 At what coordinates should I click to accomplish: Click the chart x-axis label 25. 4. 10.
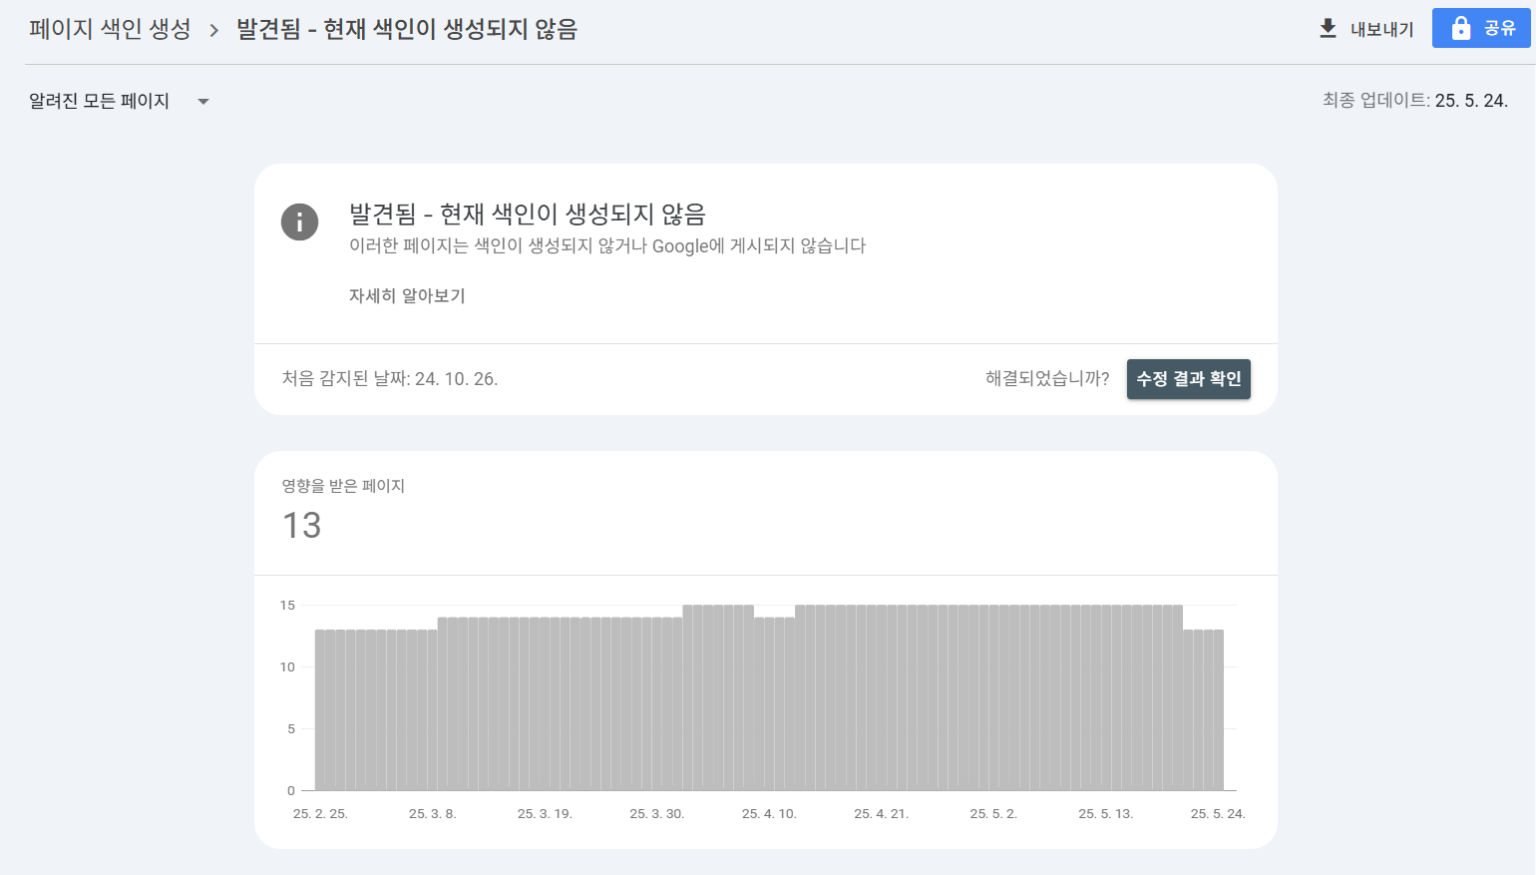[769, 814]
